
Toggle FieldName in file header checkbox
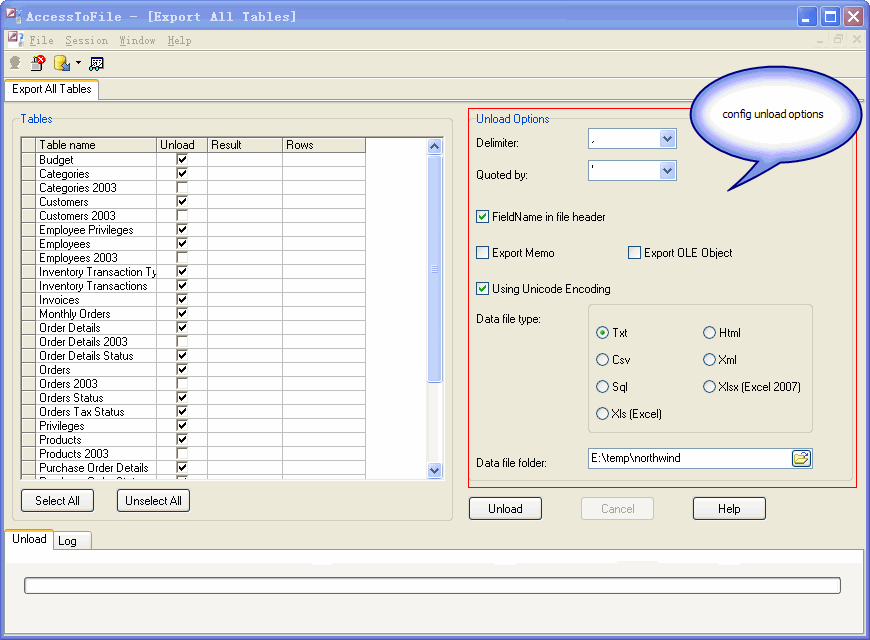coord(483,217)
